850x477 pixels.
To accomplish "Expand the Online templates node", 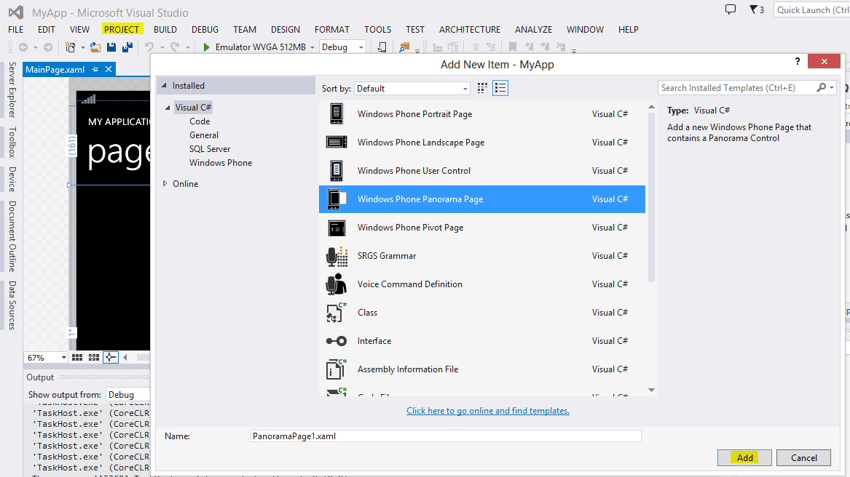I will point(165,184).
